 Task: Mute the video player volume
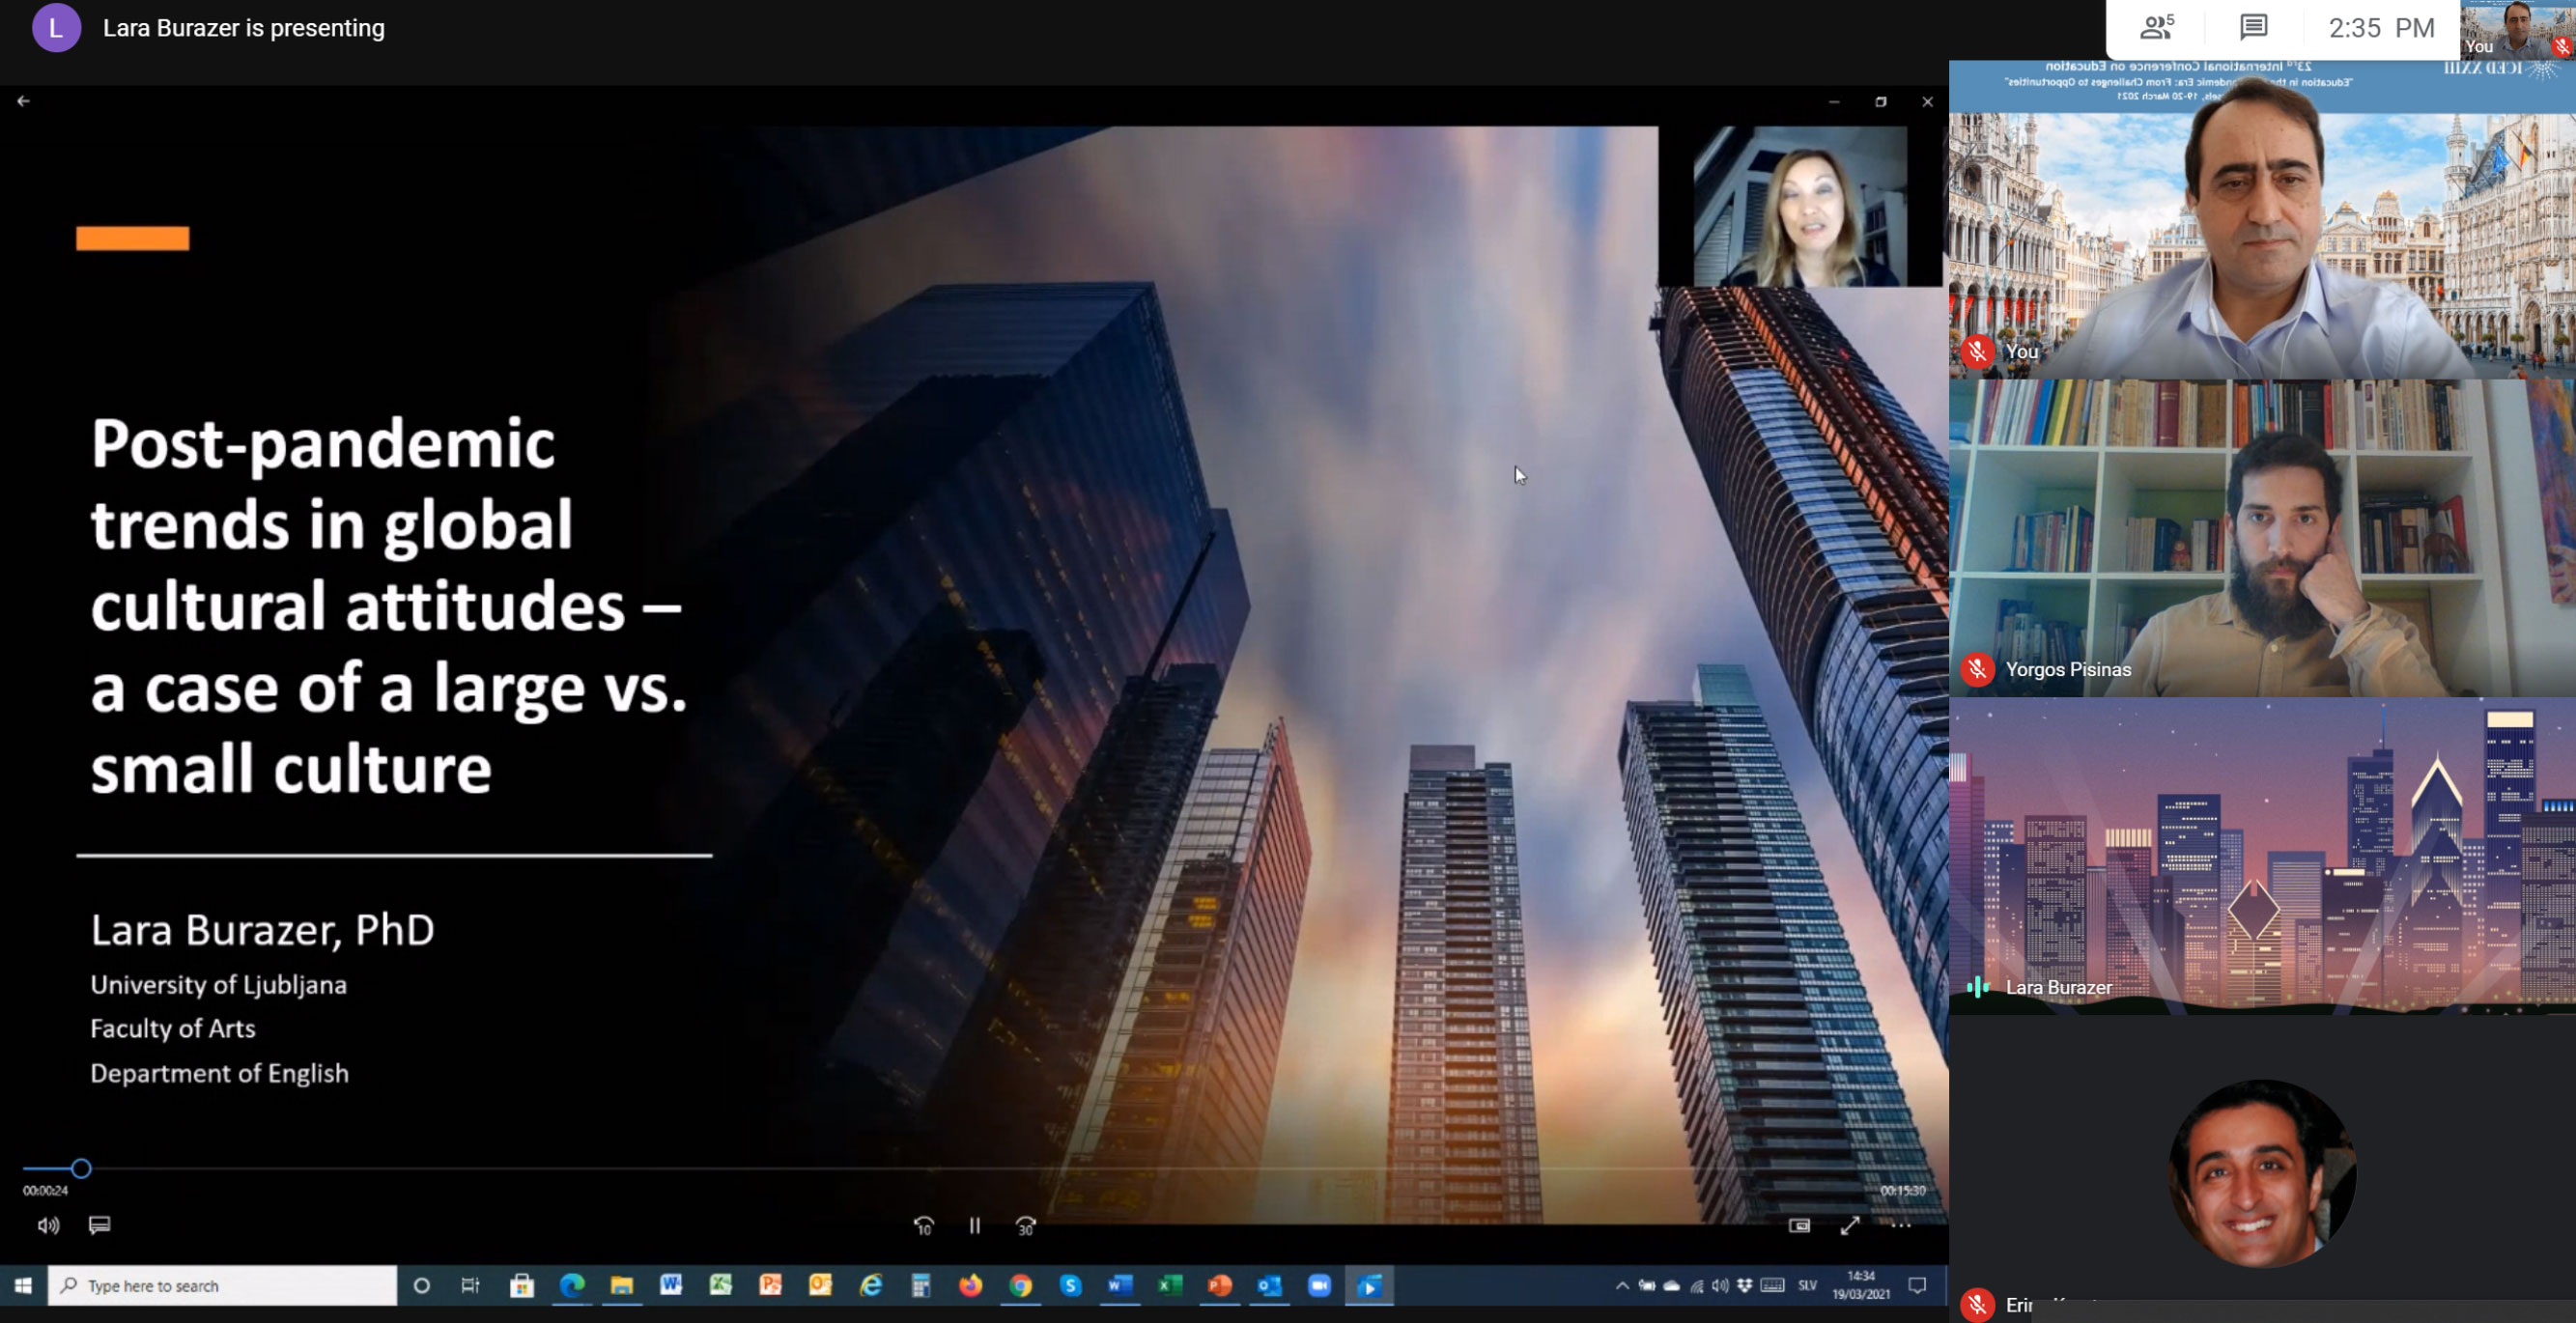coord(48,1226)
